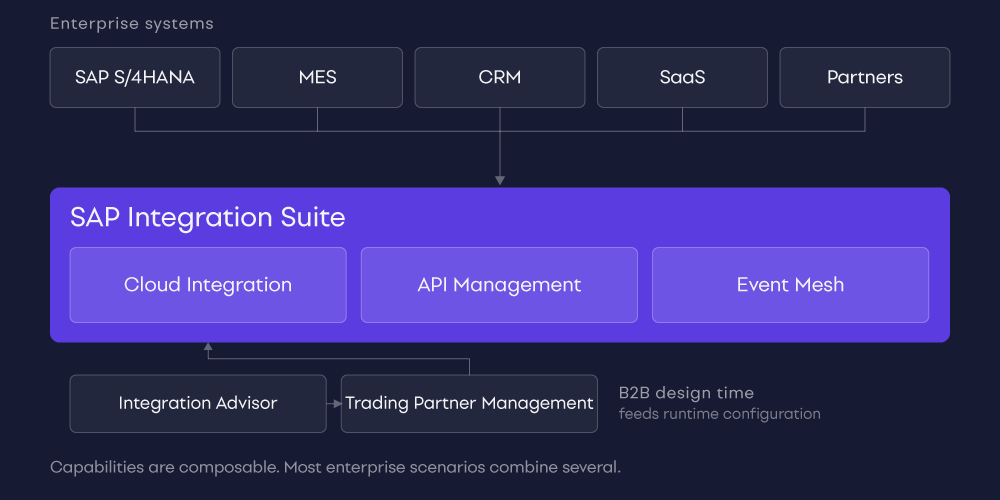Click the feeds runtime configuration text
The height and width of the screenshot is (500, 1000).
click(x=719, y=414)
